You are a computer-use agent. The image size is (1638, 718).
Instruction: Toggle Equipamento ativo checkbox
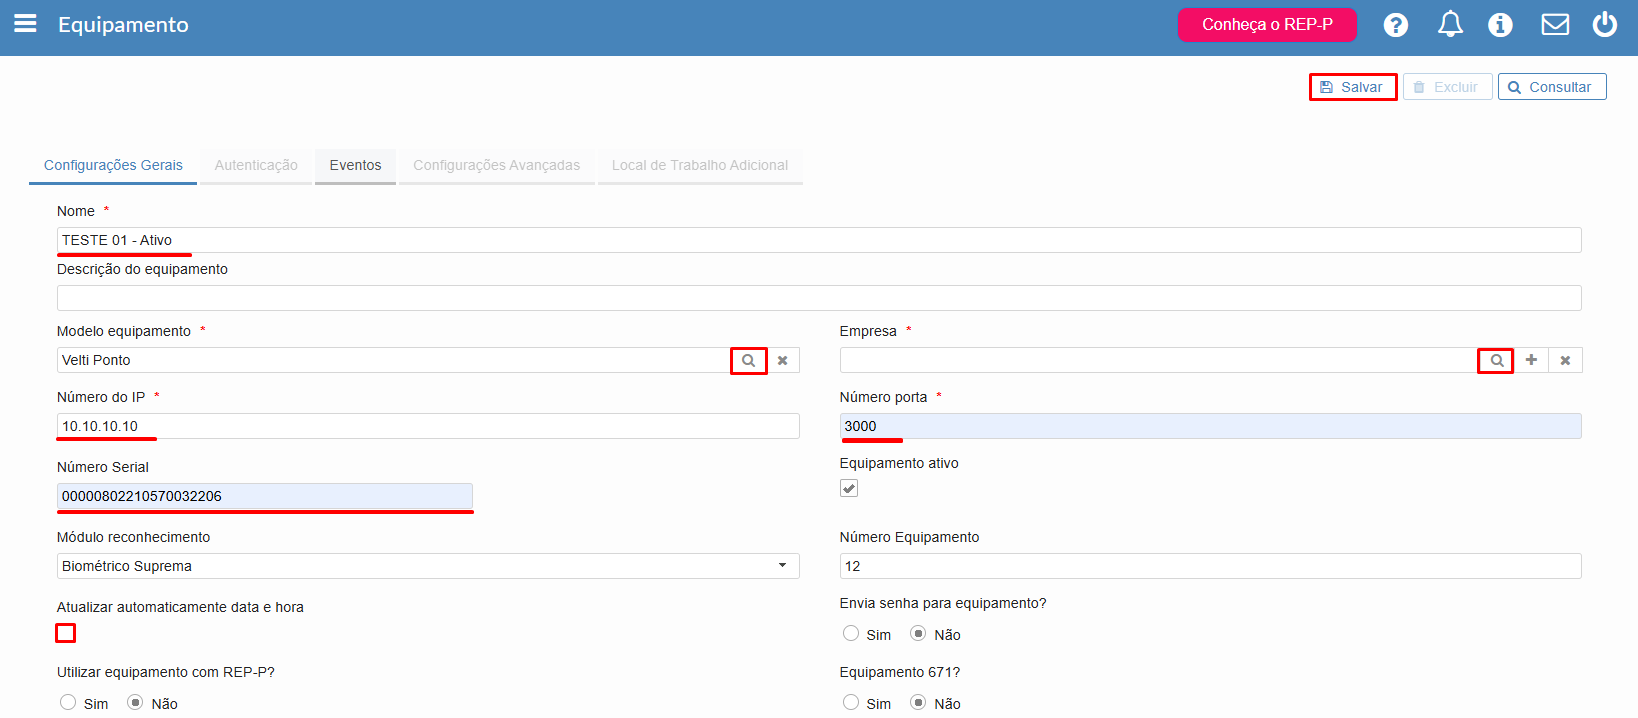coord(849,488)
